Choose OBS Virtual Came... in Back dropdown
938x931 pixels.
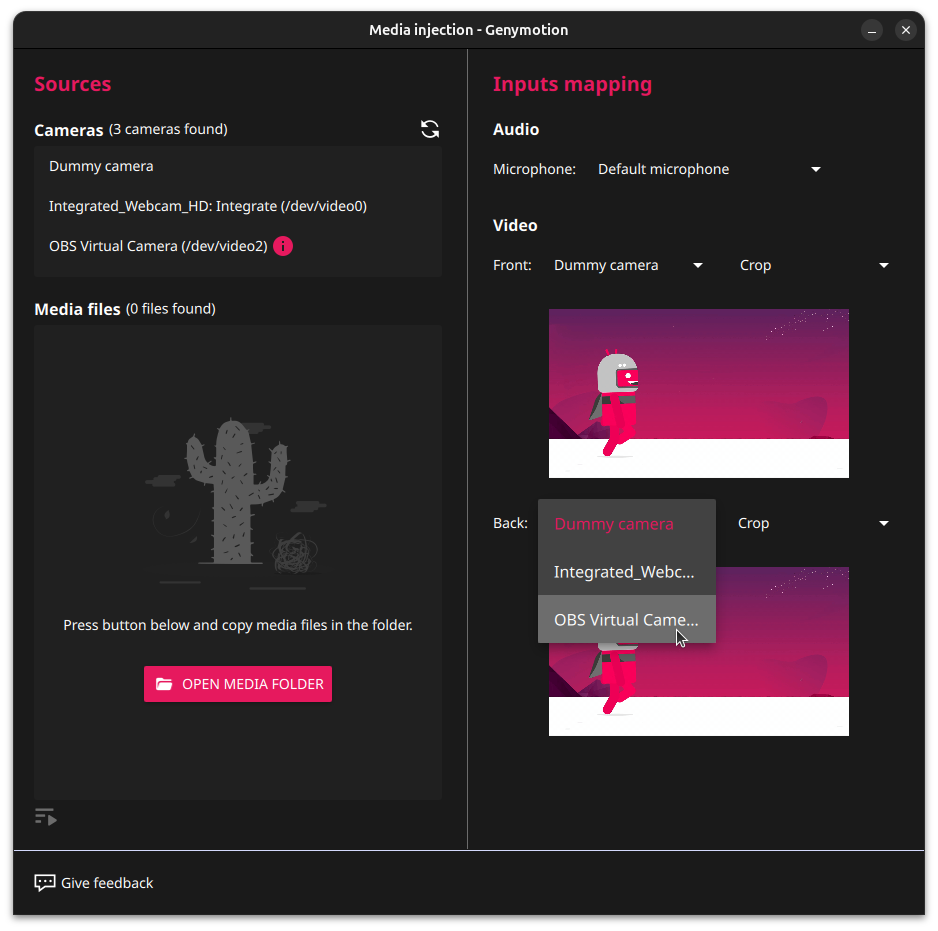627,619
